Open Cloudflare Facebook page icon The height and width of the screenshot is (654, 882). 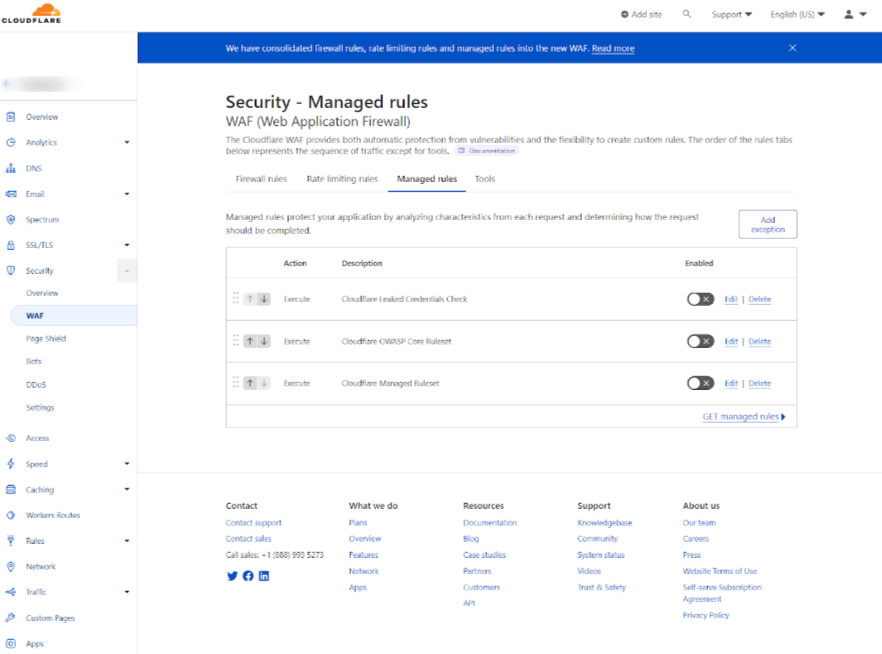click(x=248, y=576)
